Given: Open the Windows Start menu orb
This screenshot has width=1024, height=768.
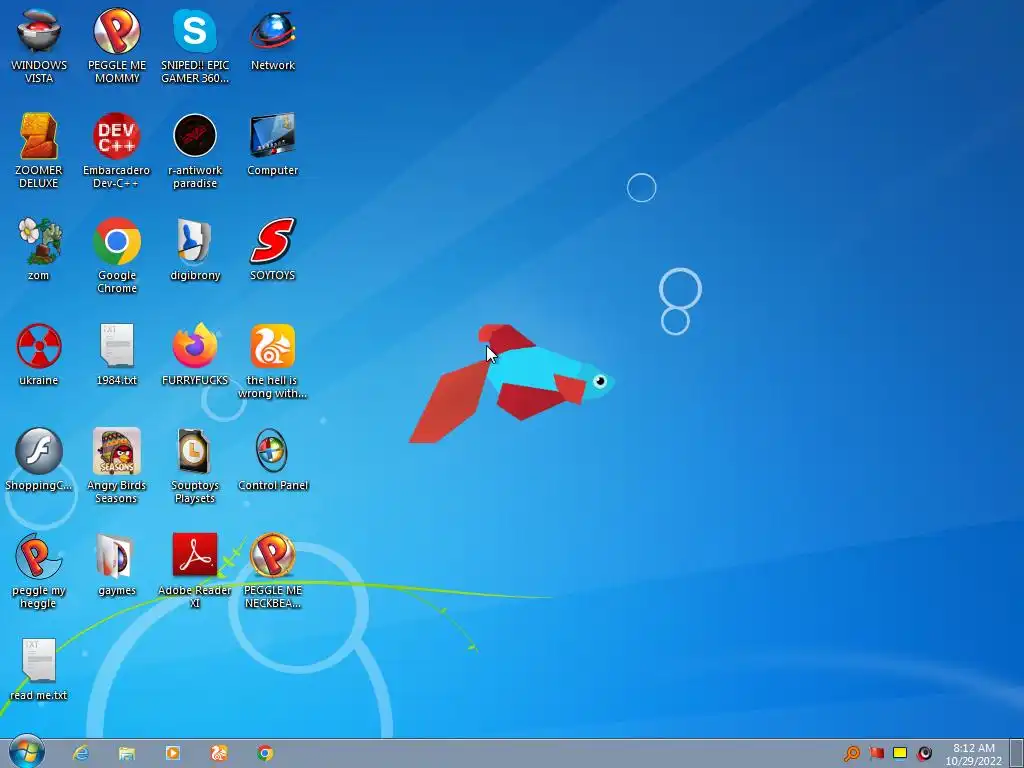Looking at the screenshot, I should (x=27, y=752).
